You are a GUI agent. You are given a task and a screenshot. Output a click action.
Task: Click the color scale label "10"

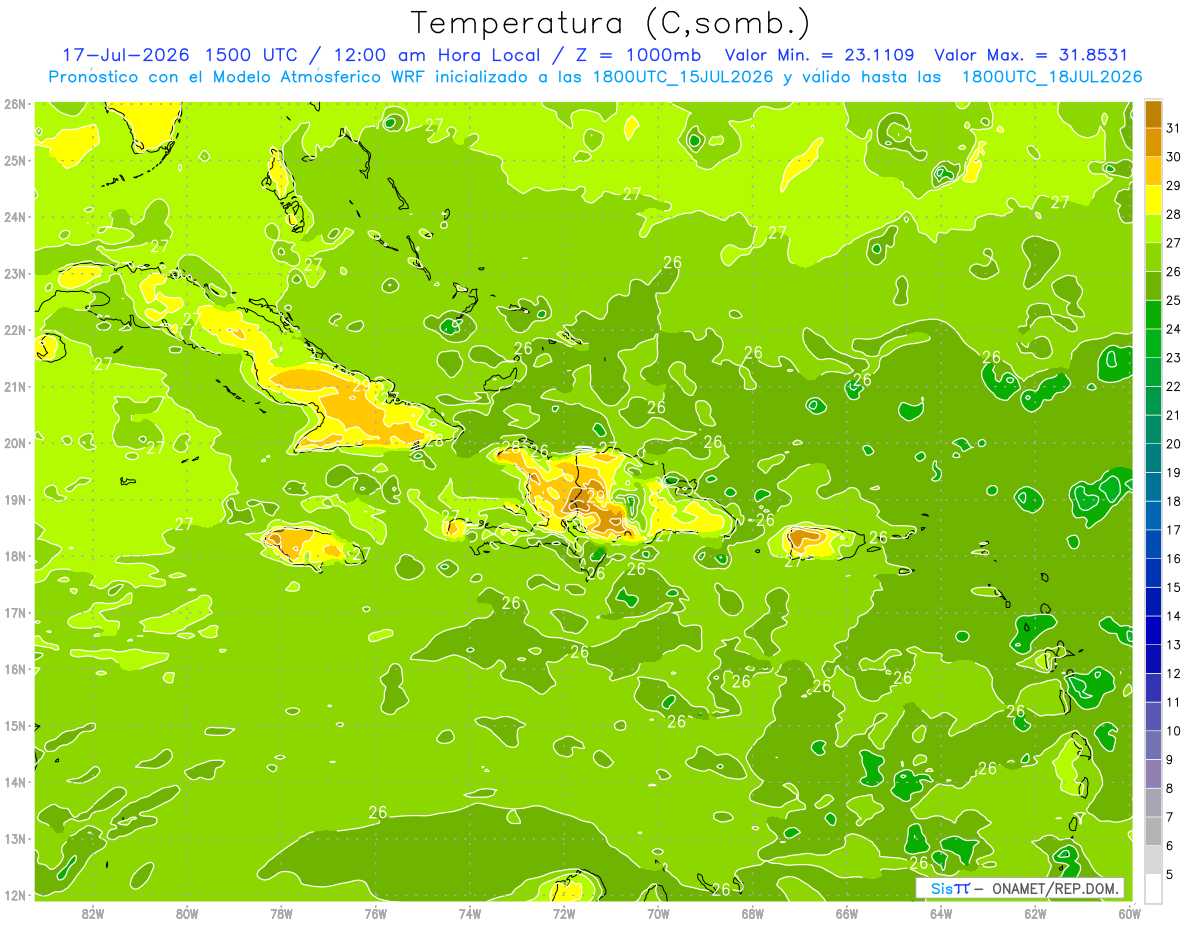point(1173,731)
